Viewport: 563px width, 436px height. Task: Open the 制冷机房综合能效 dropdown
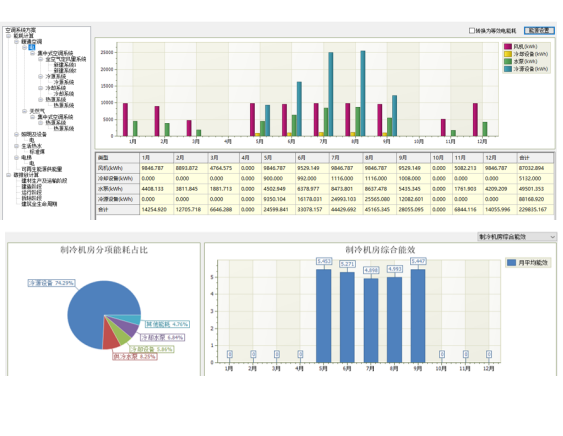[517, 237]
